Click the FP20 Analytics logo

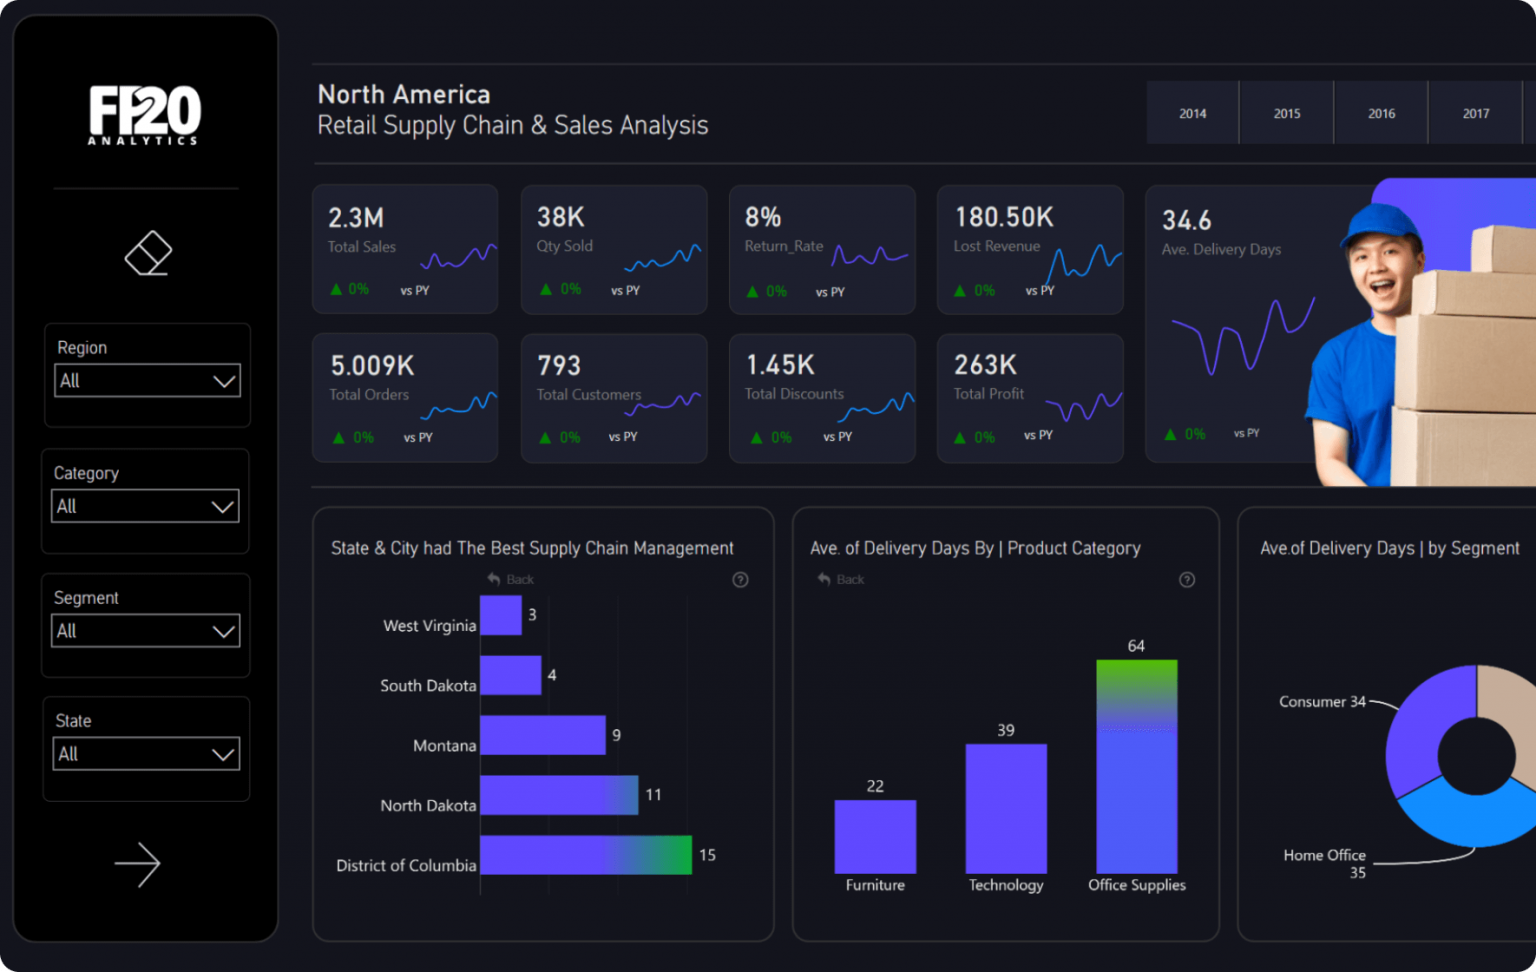(x=145, y=115)
